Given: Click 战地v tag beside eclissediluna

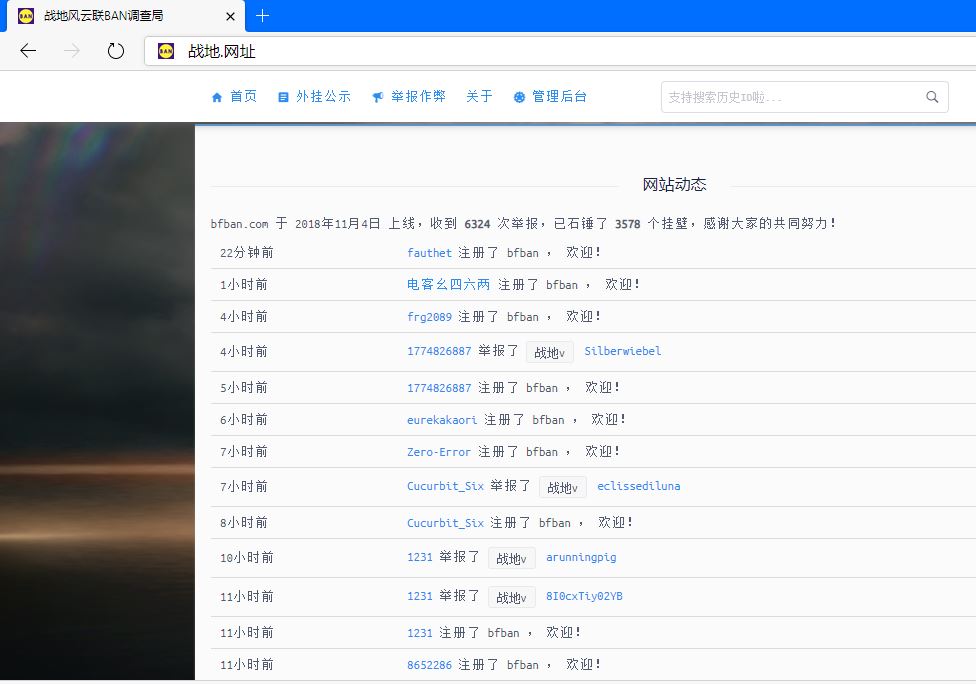Looking at the screenshot, I should pos(563,487).
